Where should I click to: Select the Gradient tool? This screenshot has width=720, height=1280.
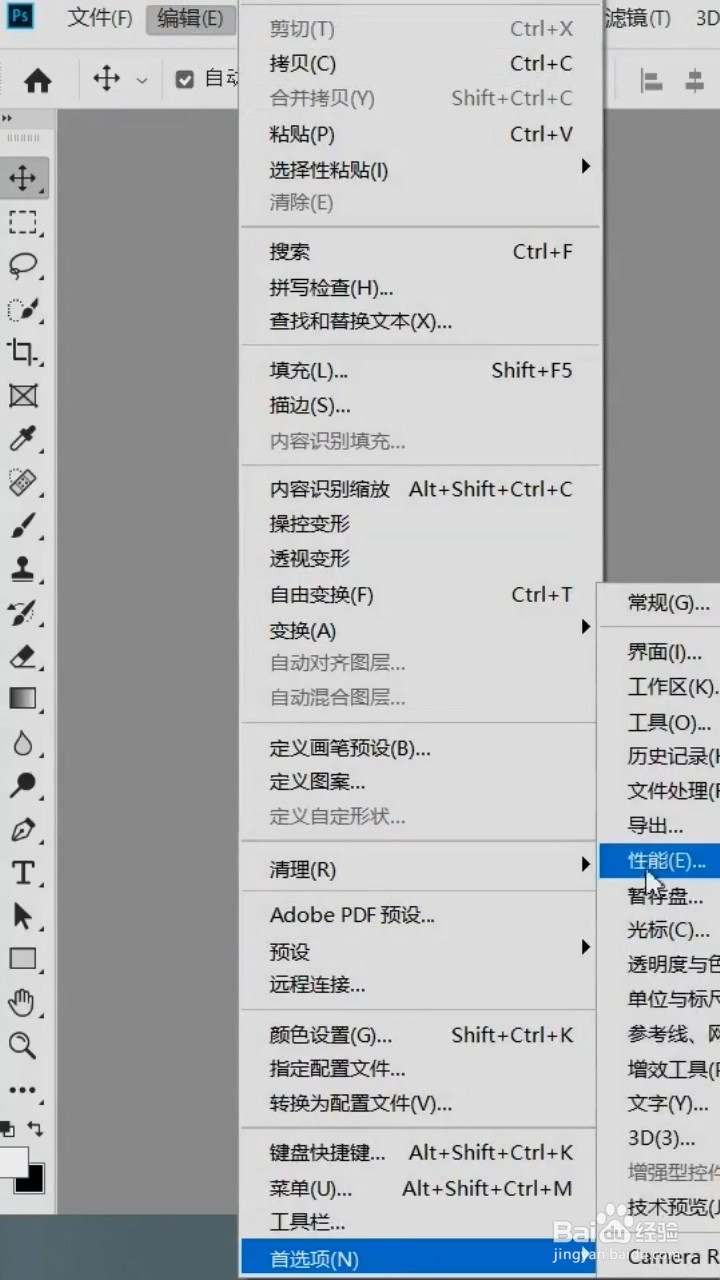coord(23,698)
